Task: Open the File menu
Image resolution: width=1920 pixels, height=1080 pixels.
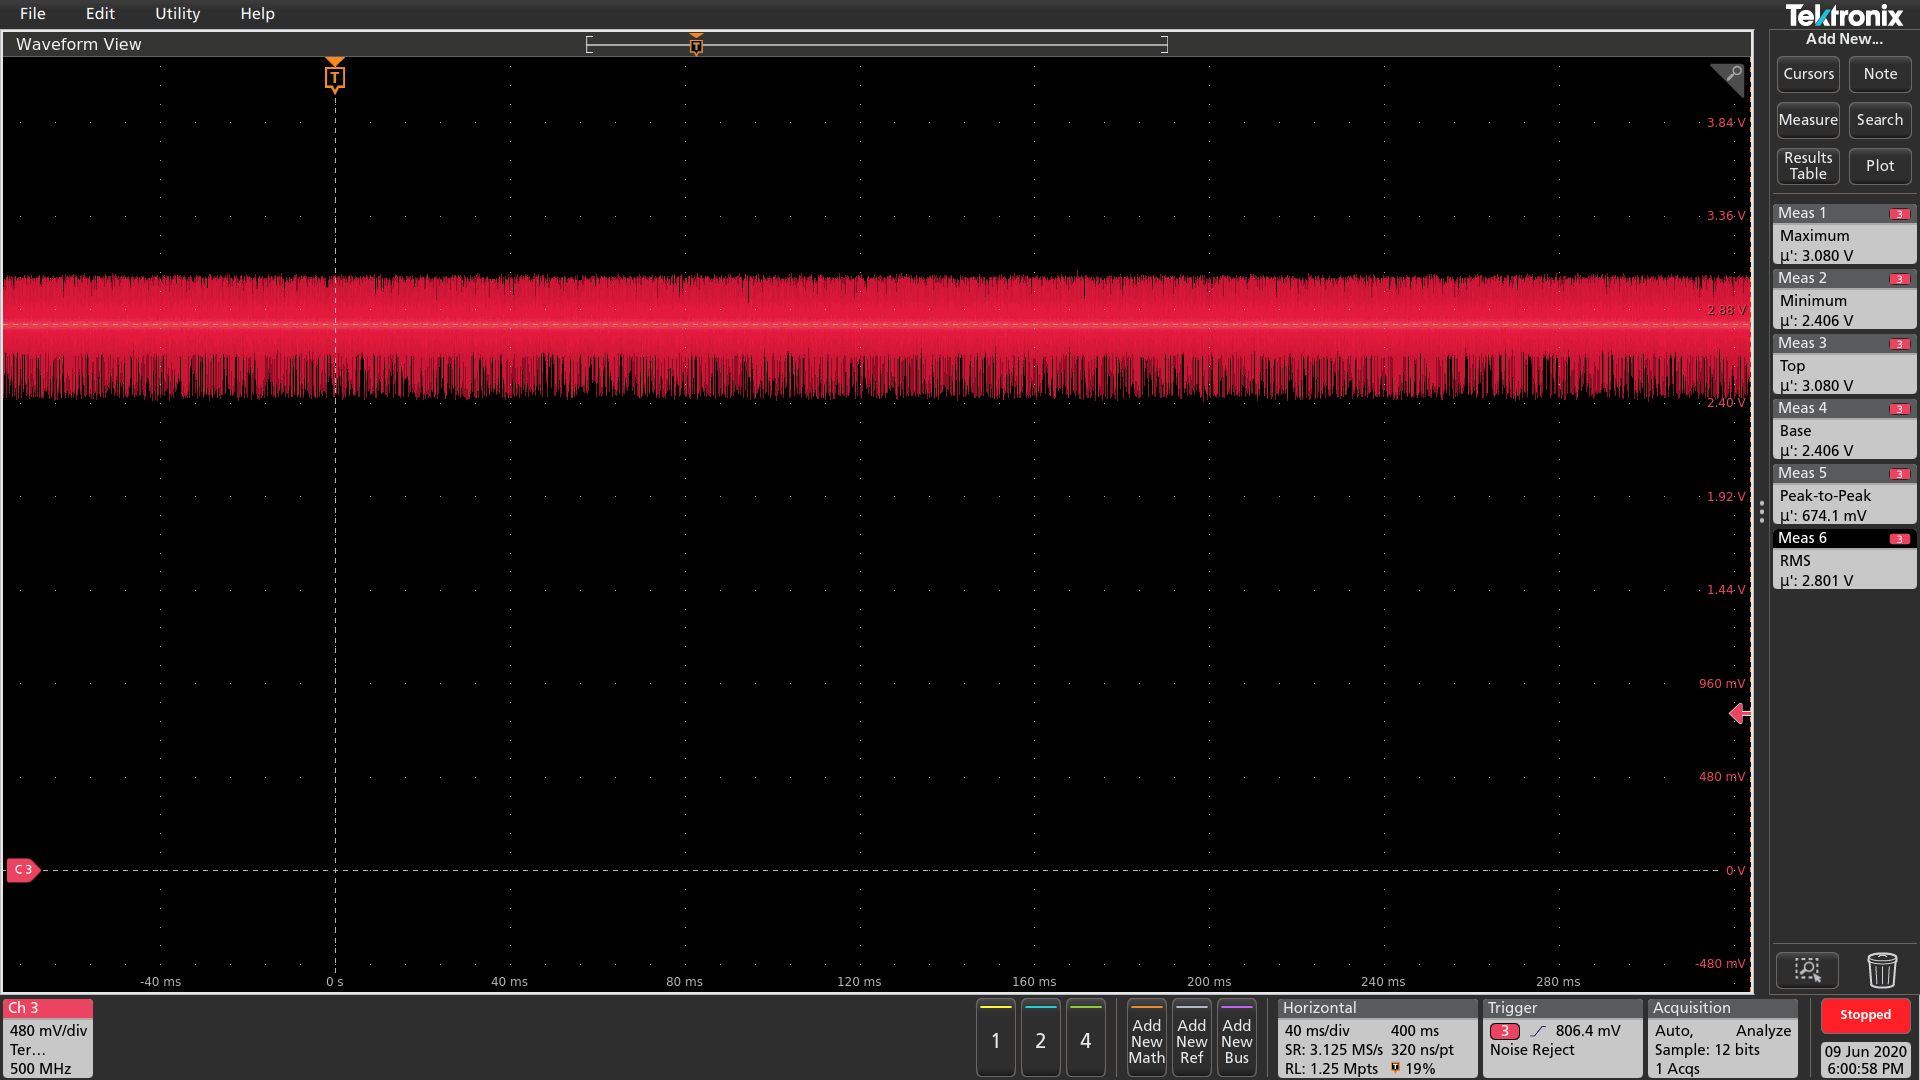Action: point(32,14)
